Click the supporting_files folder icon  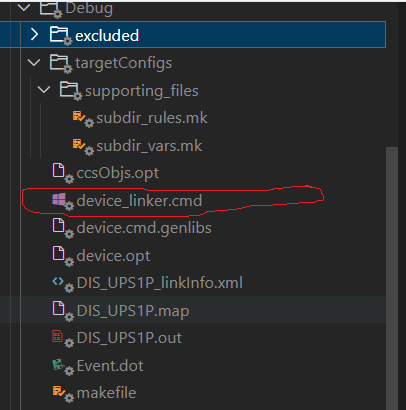coord(70,91)
